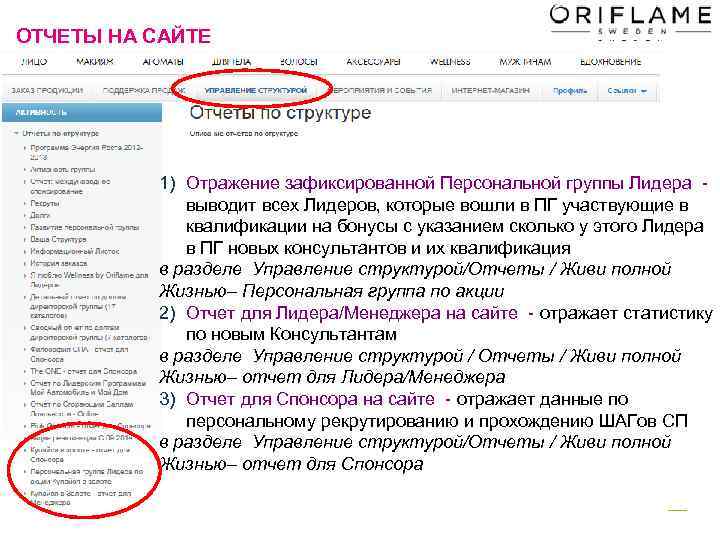This screenshot has height=540, width=720.
Task: Switch to ЗАКАЗ ПРОДУКЦИИ tab
Action: [47, 90]
